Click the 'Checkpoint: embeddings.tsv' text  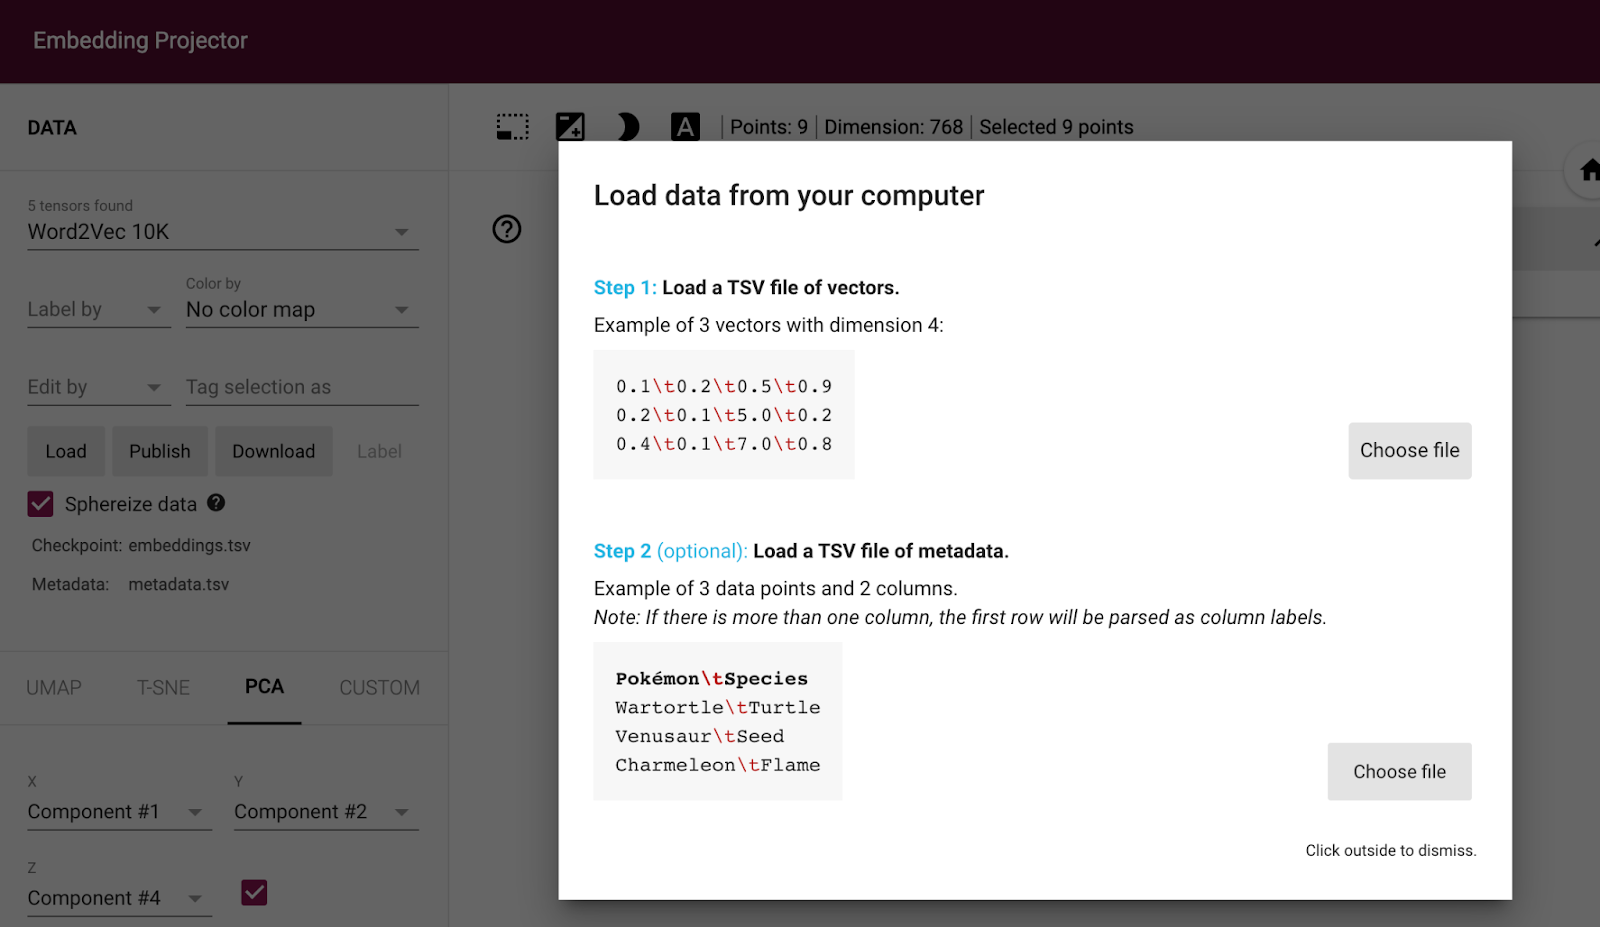pos(141,545)
